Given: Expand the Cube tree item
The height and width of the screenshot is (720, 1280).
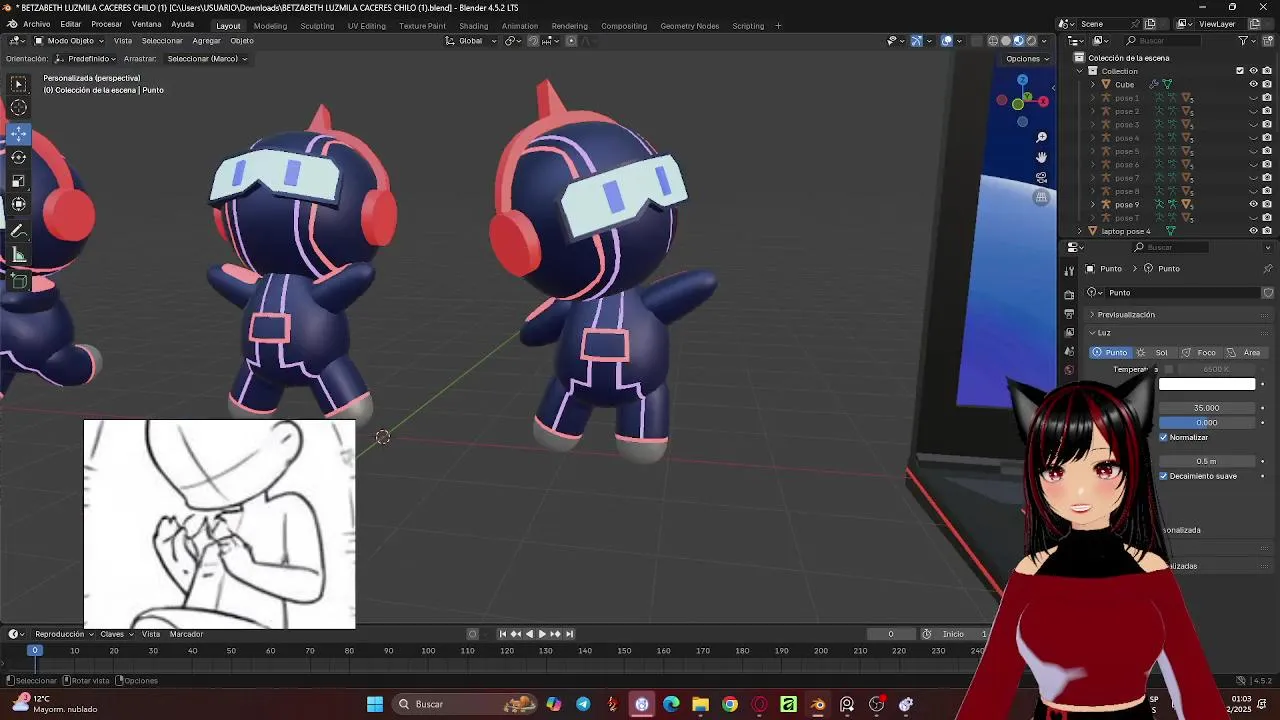Looking at the screenshot, I should click(1092, 85).
